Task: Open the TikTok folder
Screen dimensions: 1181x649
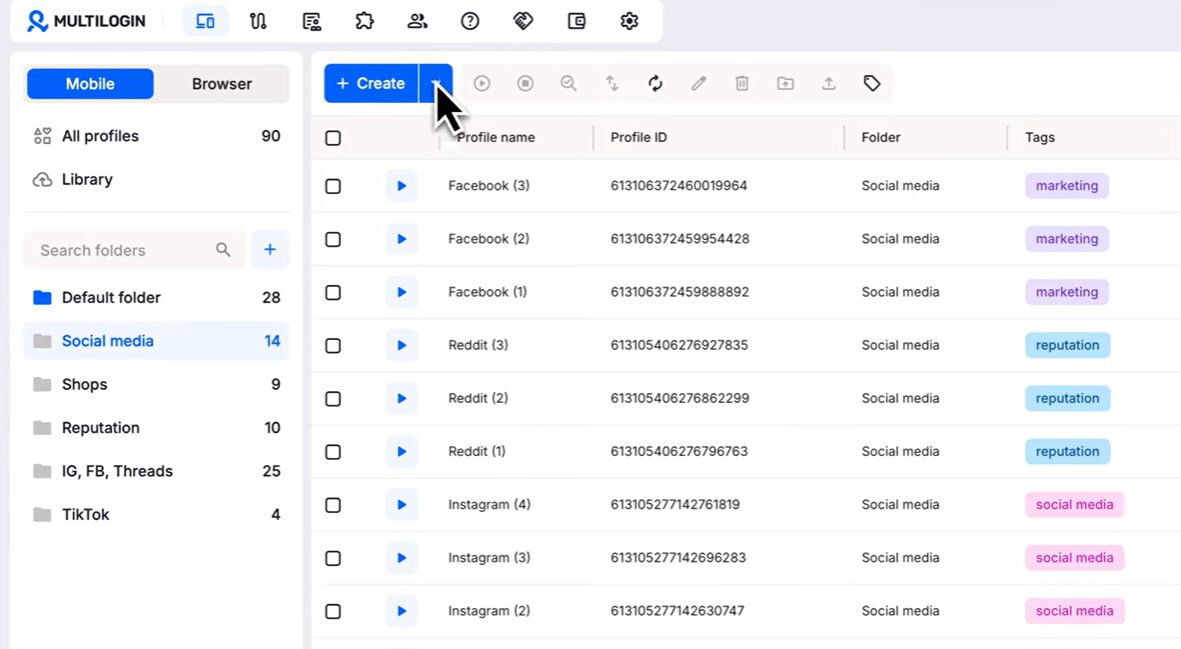Action: [x=157, y=514]
